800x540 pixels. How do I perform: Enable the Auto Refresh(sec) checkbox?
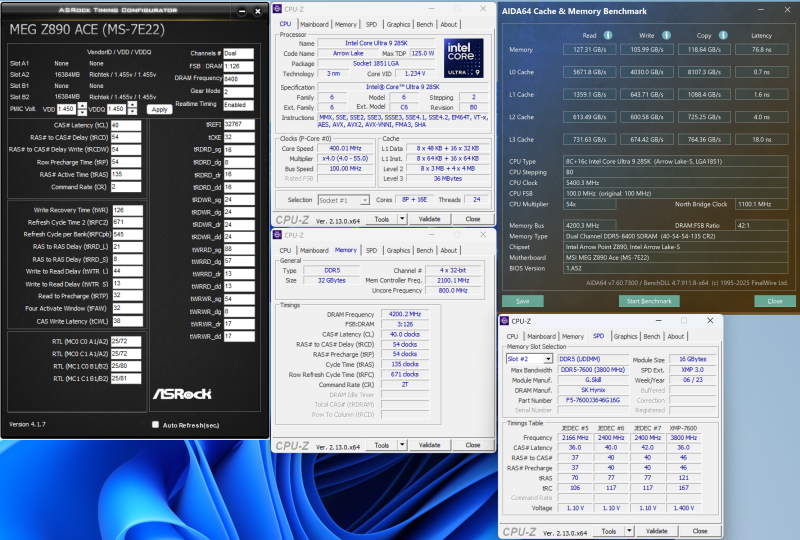tap(155, 424)
